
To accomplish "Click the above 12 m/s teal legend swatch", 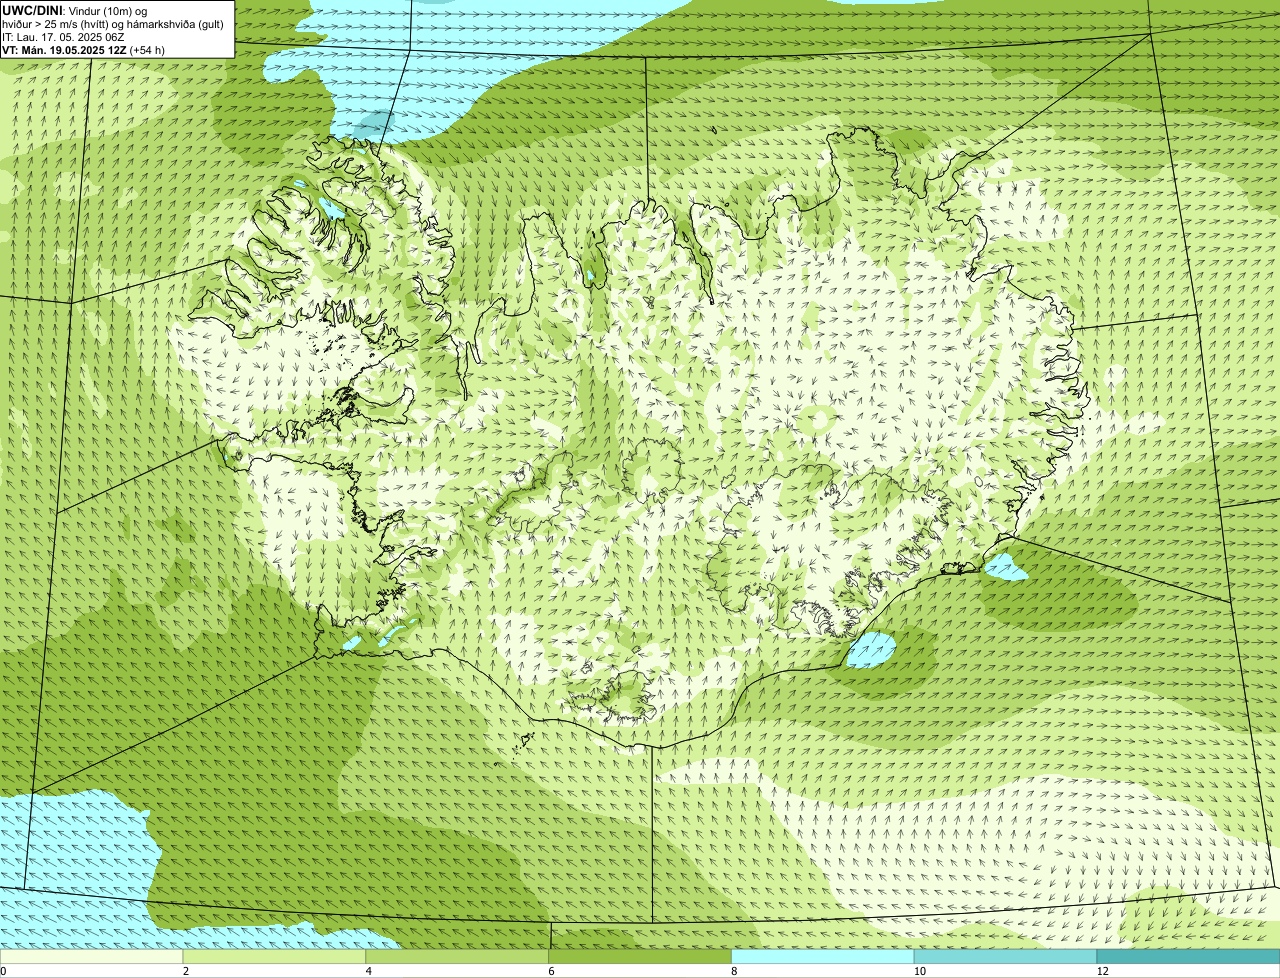I will [x=1189, y=957].
